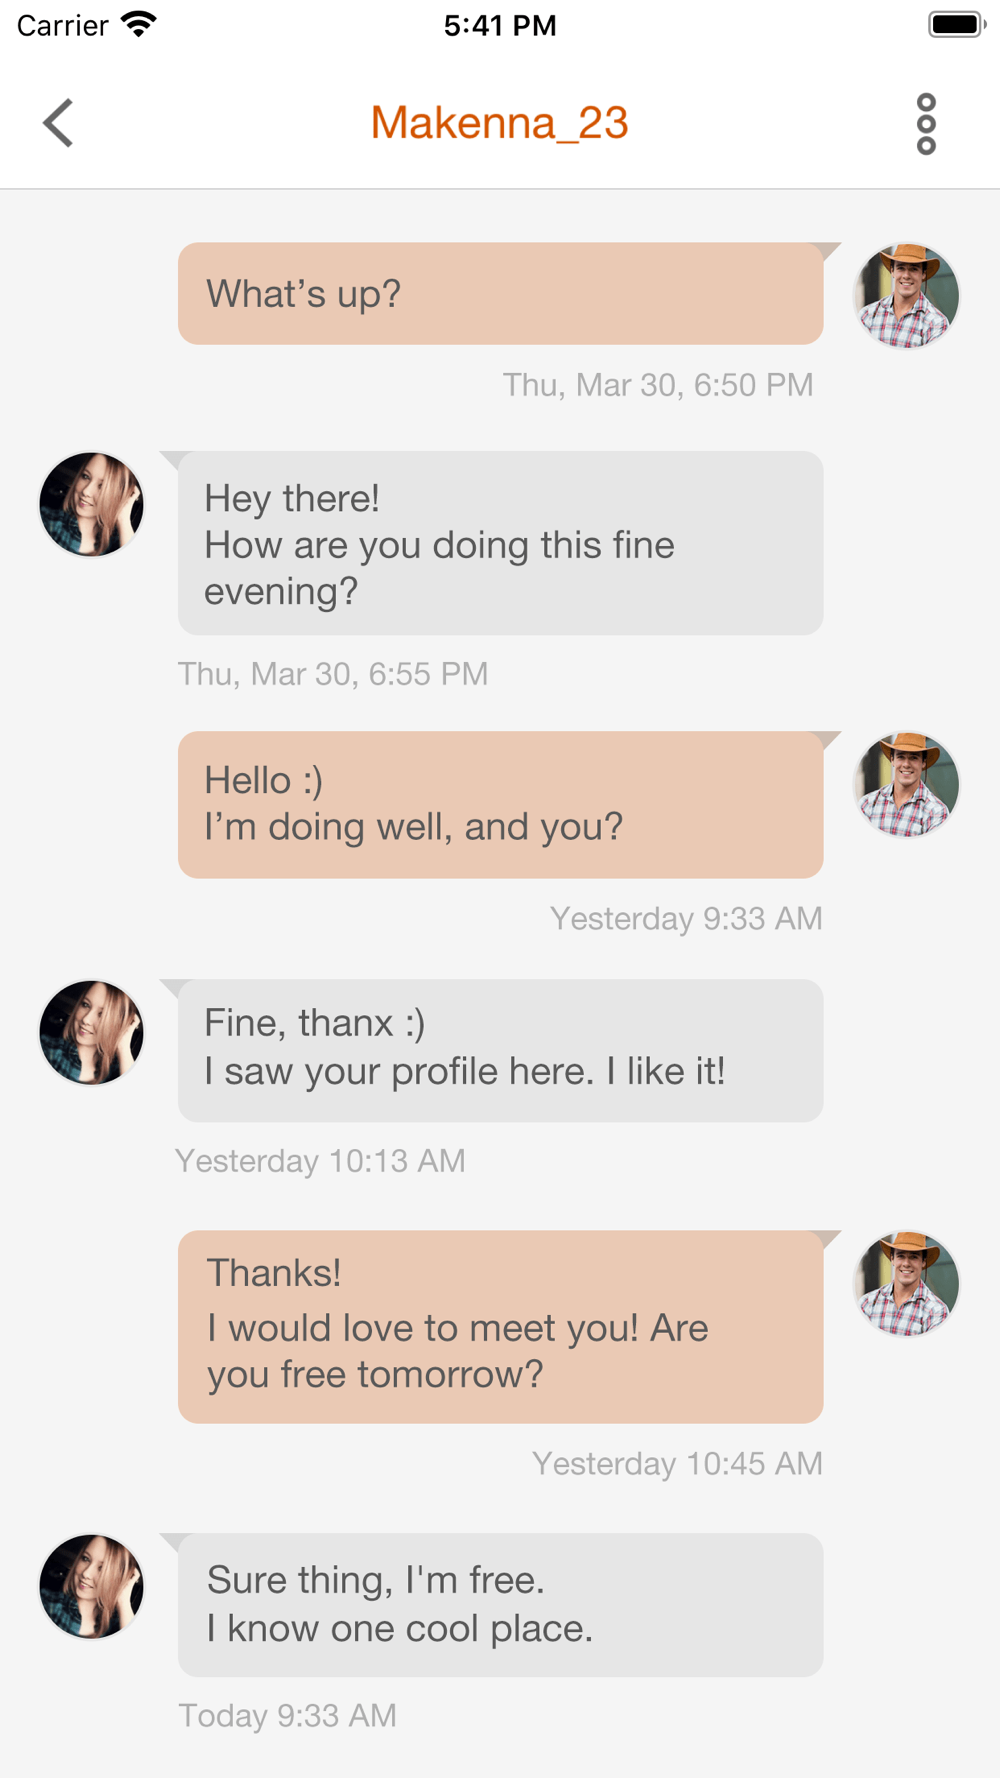
Task: Select the "I'm doing well, and you?" bubble
Action: point(500,805)
